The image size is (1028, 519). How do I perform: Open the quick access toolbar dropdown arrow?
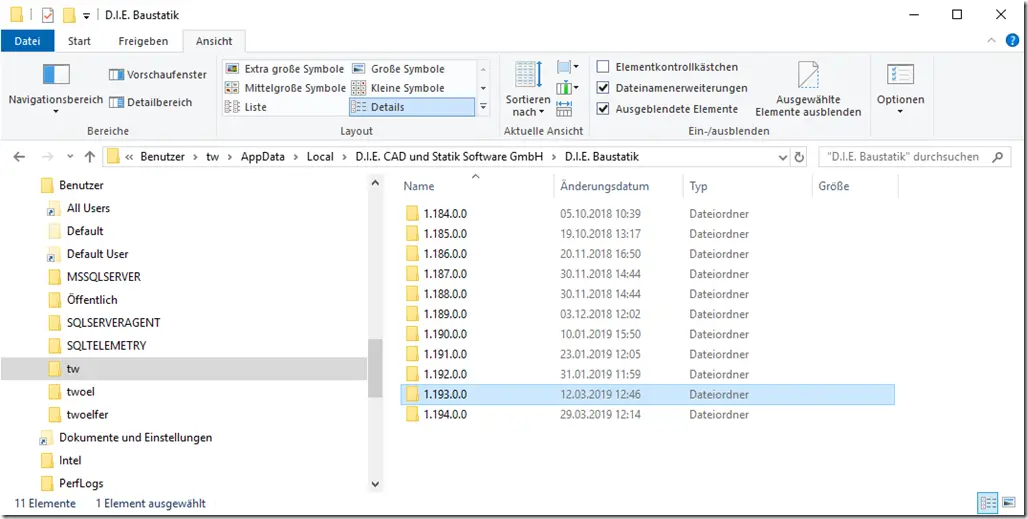[87, 16]
